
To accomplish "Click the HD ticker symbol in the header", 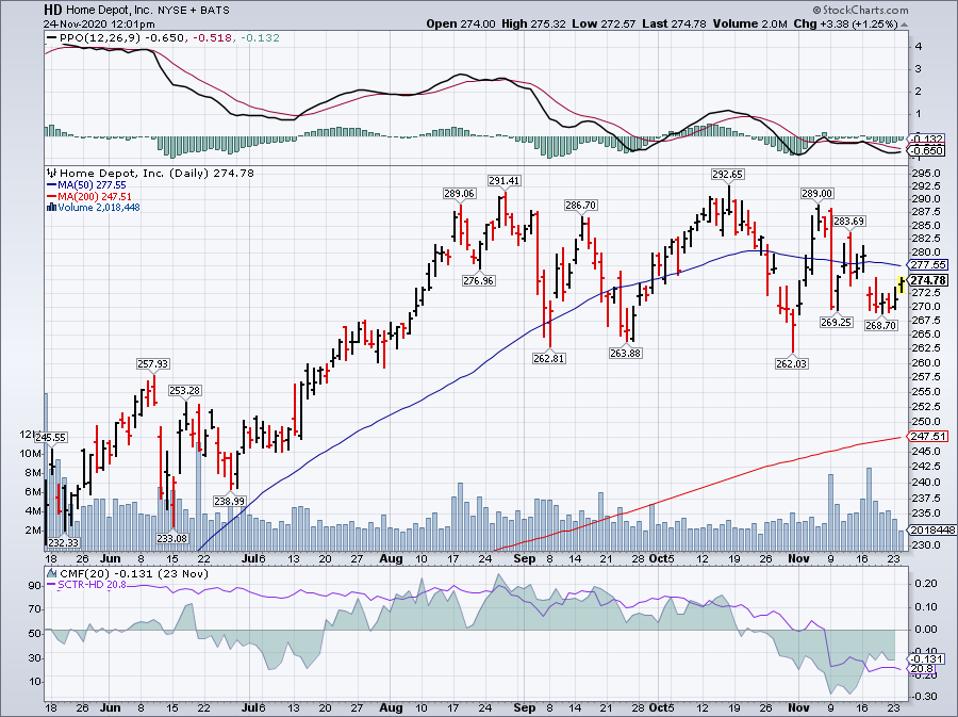I will (52, 10).
